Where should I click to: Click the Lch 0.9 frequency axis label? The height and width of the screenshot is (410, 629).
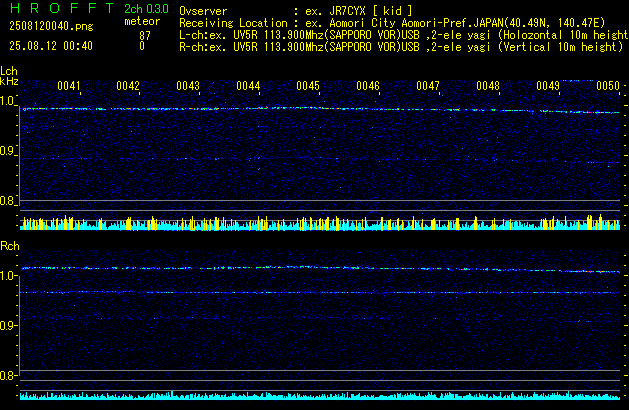[7, 151]
